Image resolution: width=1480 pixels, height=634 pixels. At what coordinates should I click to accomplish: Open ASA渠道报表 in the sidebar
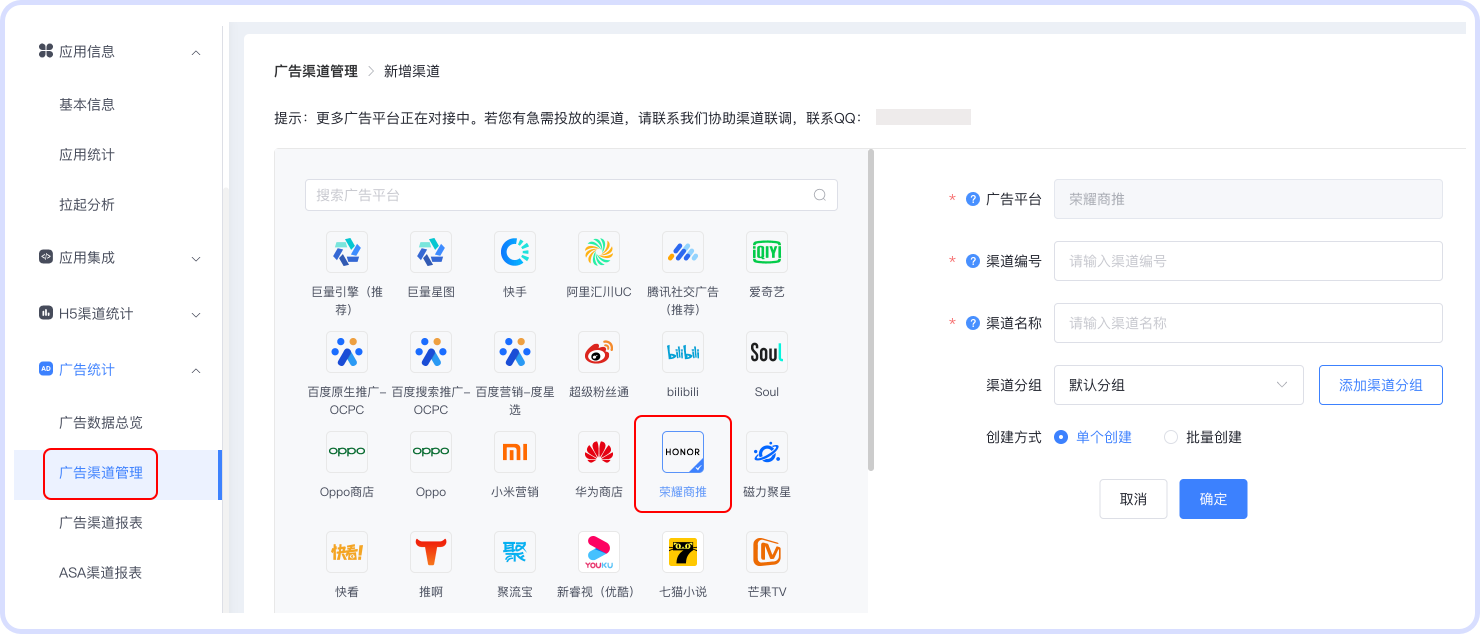[x=101, y=573]
